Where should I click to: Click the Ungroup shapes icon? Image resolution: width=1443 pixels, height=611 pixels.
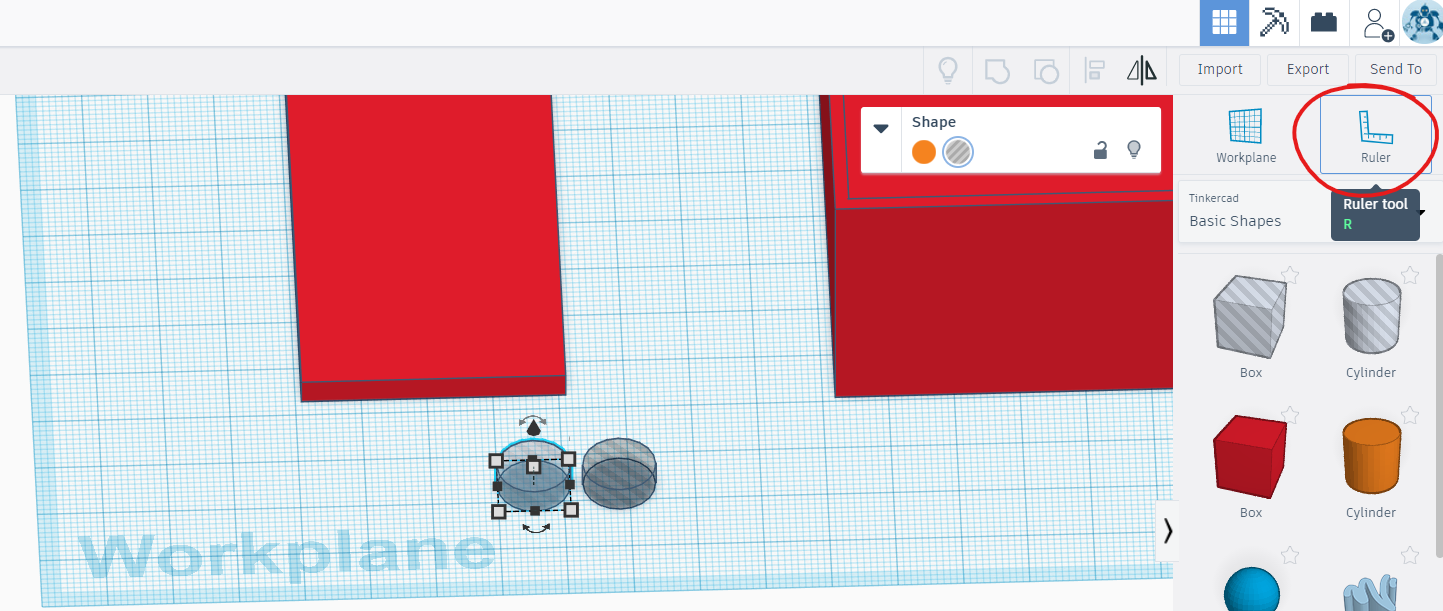(1046, 70)
